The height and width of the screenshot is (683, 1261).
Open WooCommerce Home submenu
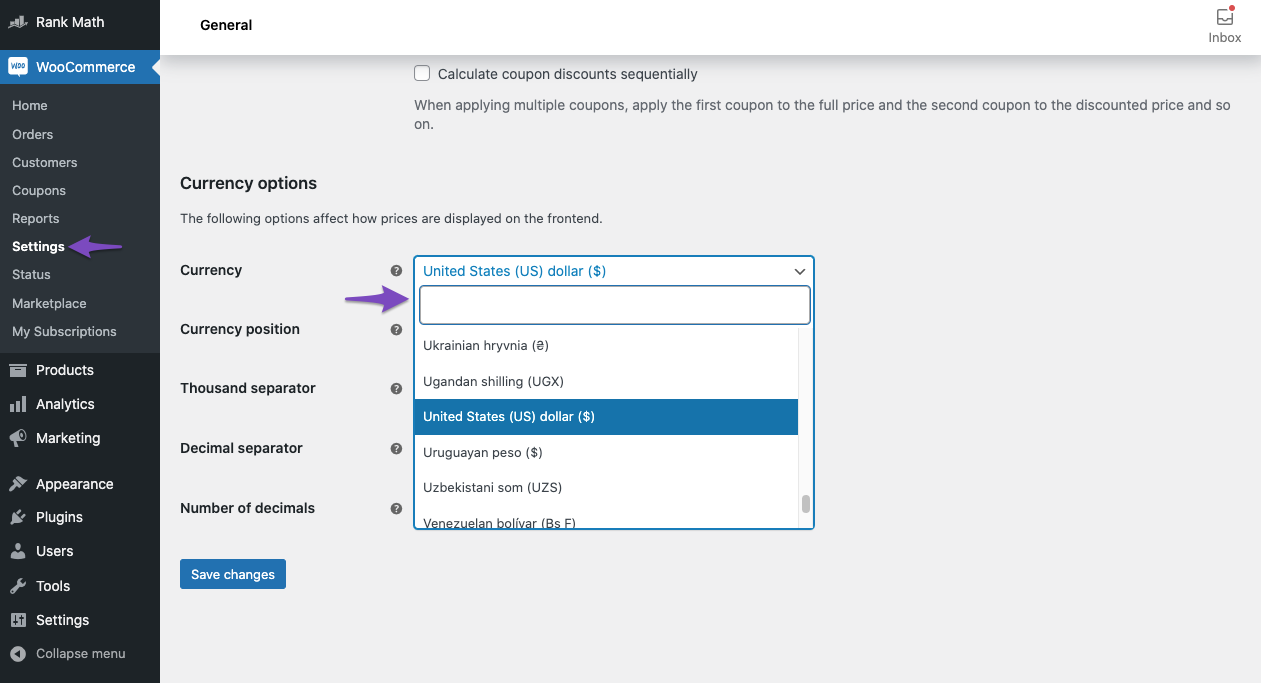(x=30, y=105)
